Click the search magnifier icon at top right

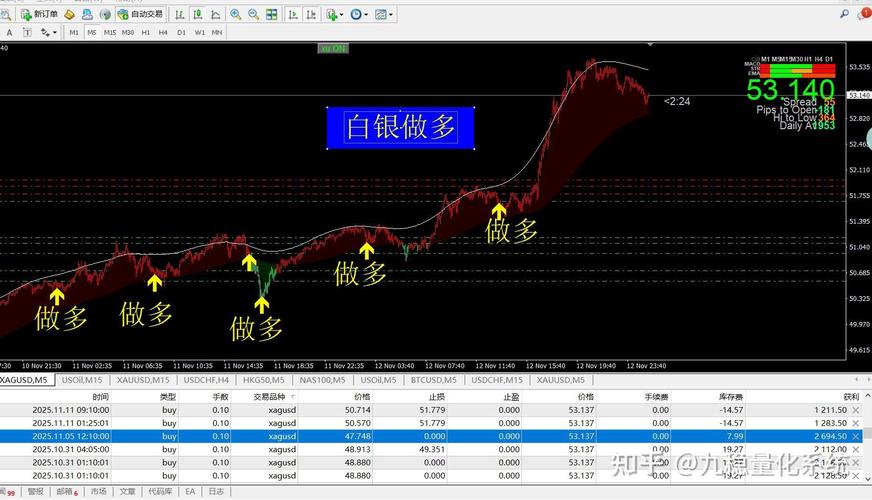pos(844,14)
